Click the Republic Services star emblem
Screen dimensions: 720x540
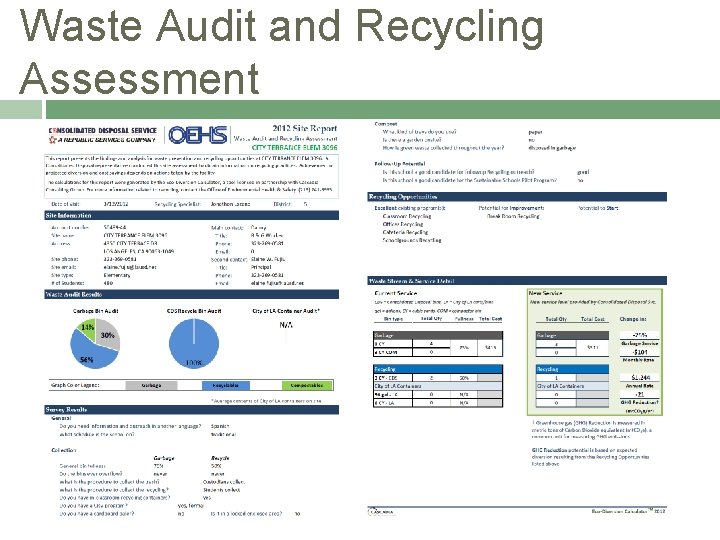click(x=52, y=139)
